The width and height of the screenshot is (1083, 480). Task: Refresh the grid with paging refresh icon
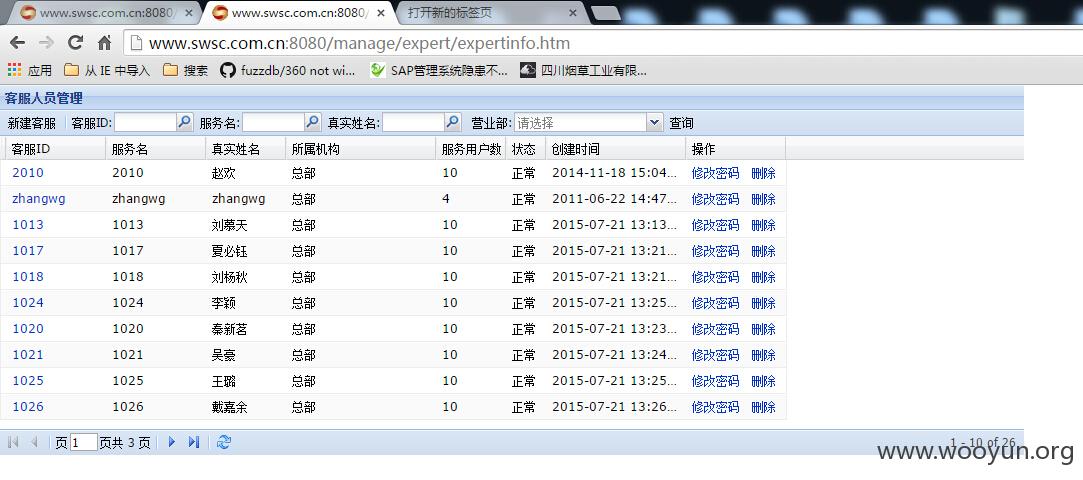224,442
